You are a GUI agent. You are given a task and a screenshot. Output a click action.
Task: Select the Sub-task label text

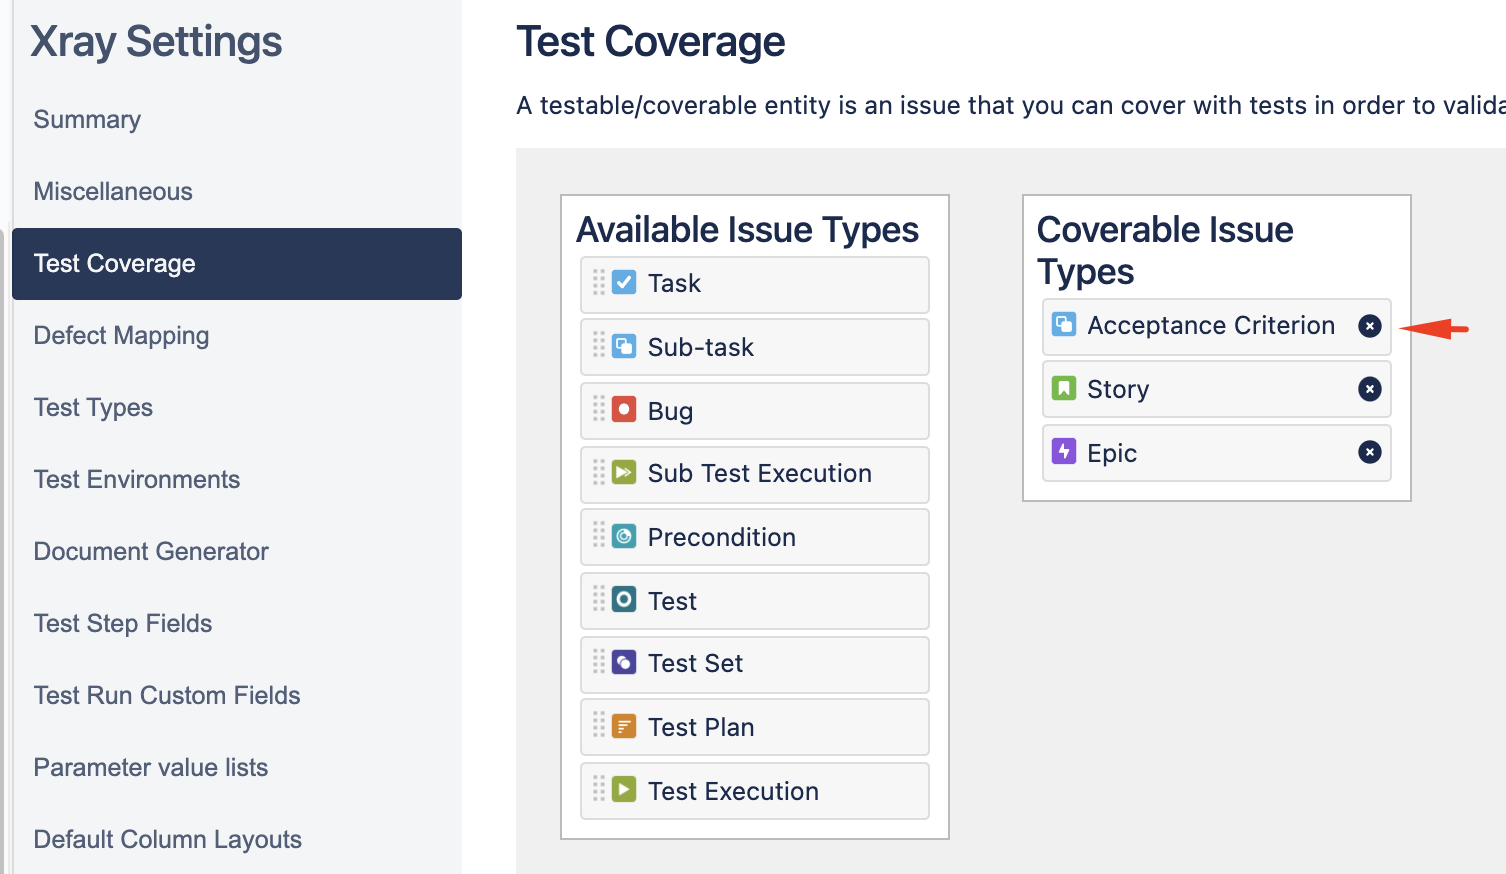701,347
